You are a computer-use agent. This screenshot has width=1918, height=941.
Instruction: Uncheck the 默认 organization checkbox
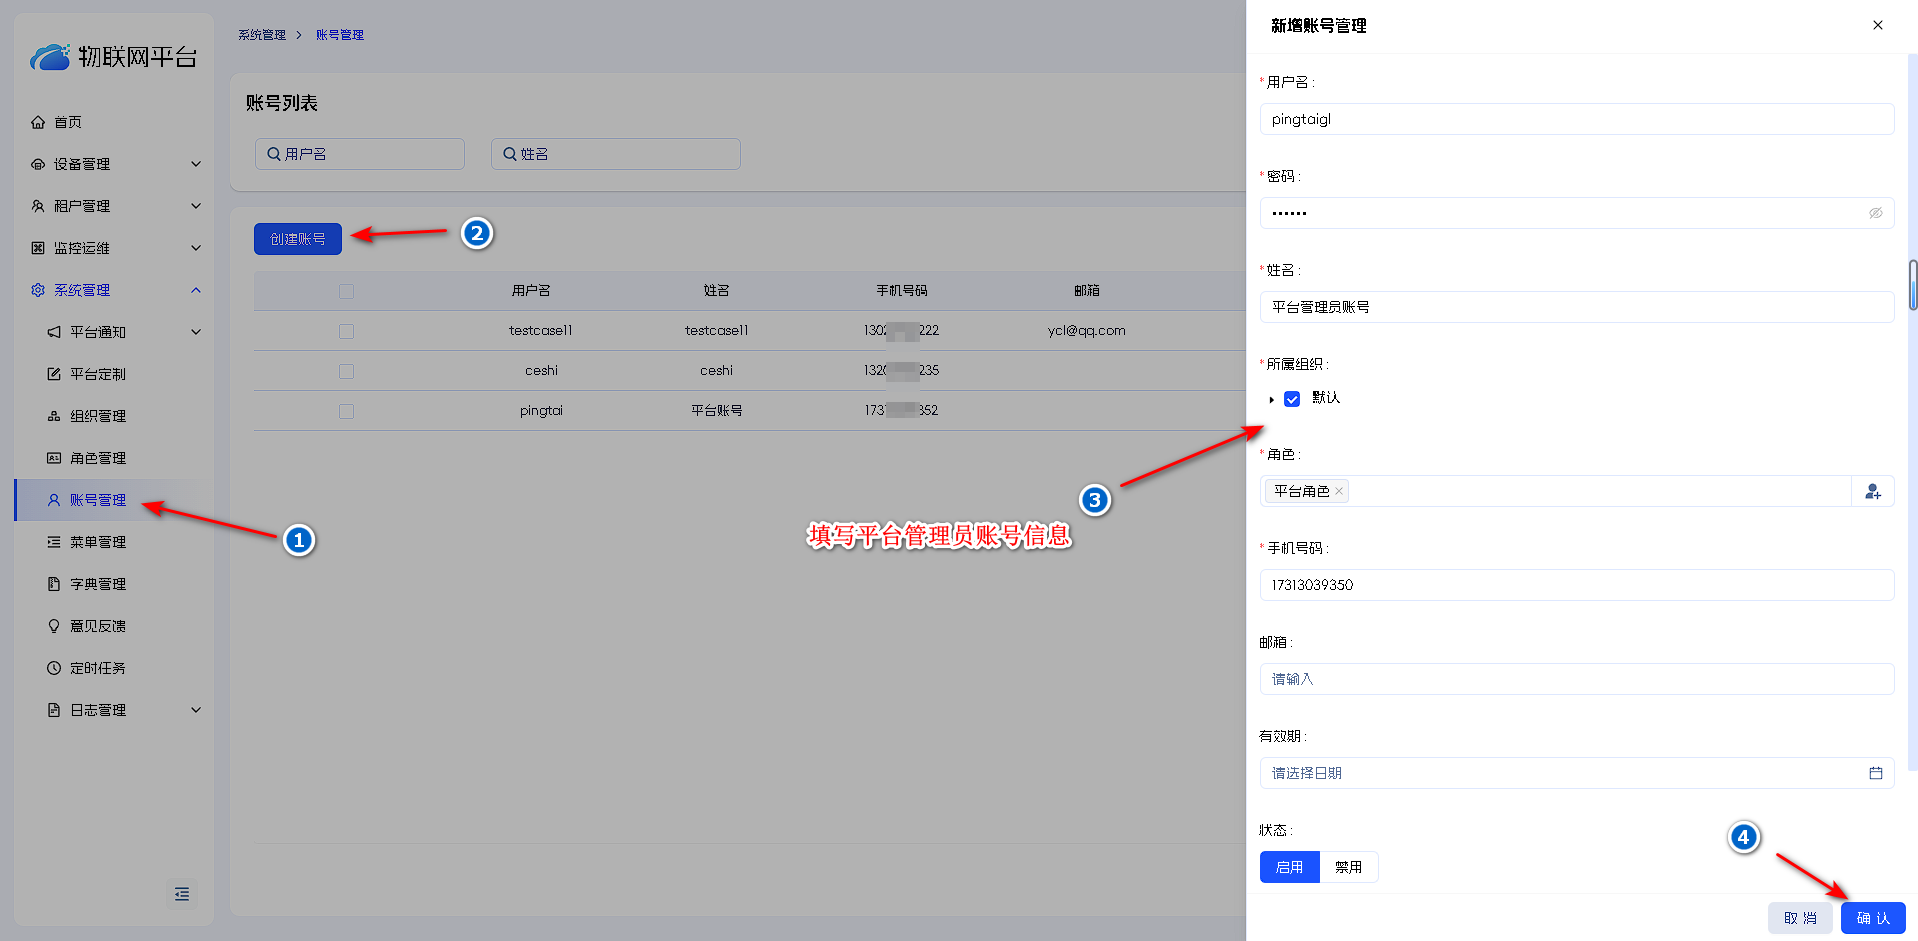(1292, 399)
